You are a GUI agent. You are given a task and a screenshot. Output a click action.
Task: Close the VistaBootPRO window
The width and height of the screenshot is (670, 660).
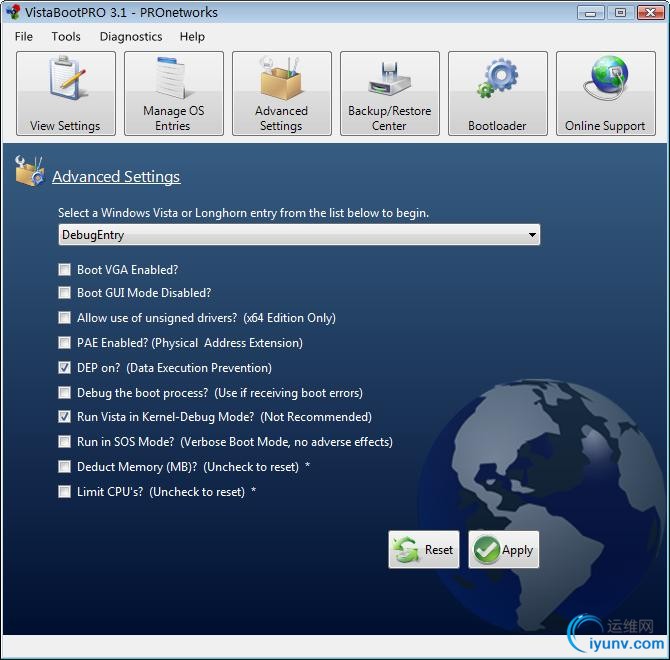[650, 13]
